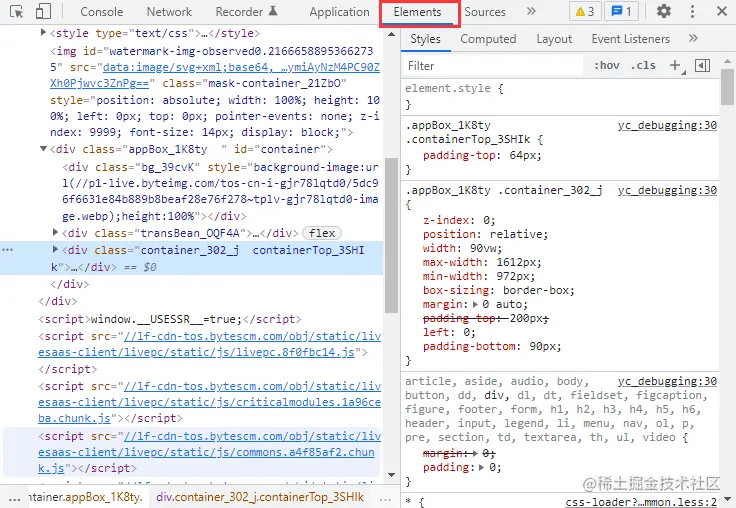The width and height of the screenshot is (736, 508).
Task: Click the Elements tree scroll up arrow
Action: [x=391, y=34]
